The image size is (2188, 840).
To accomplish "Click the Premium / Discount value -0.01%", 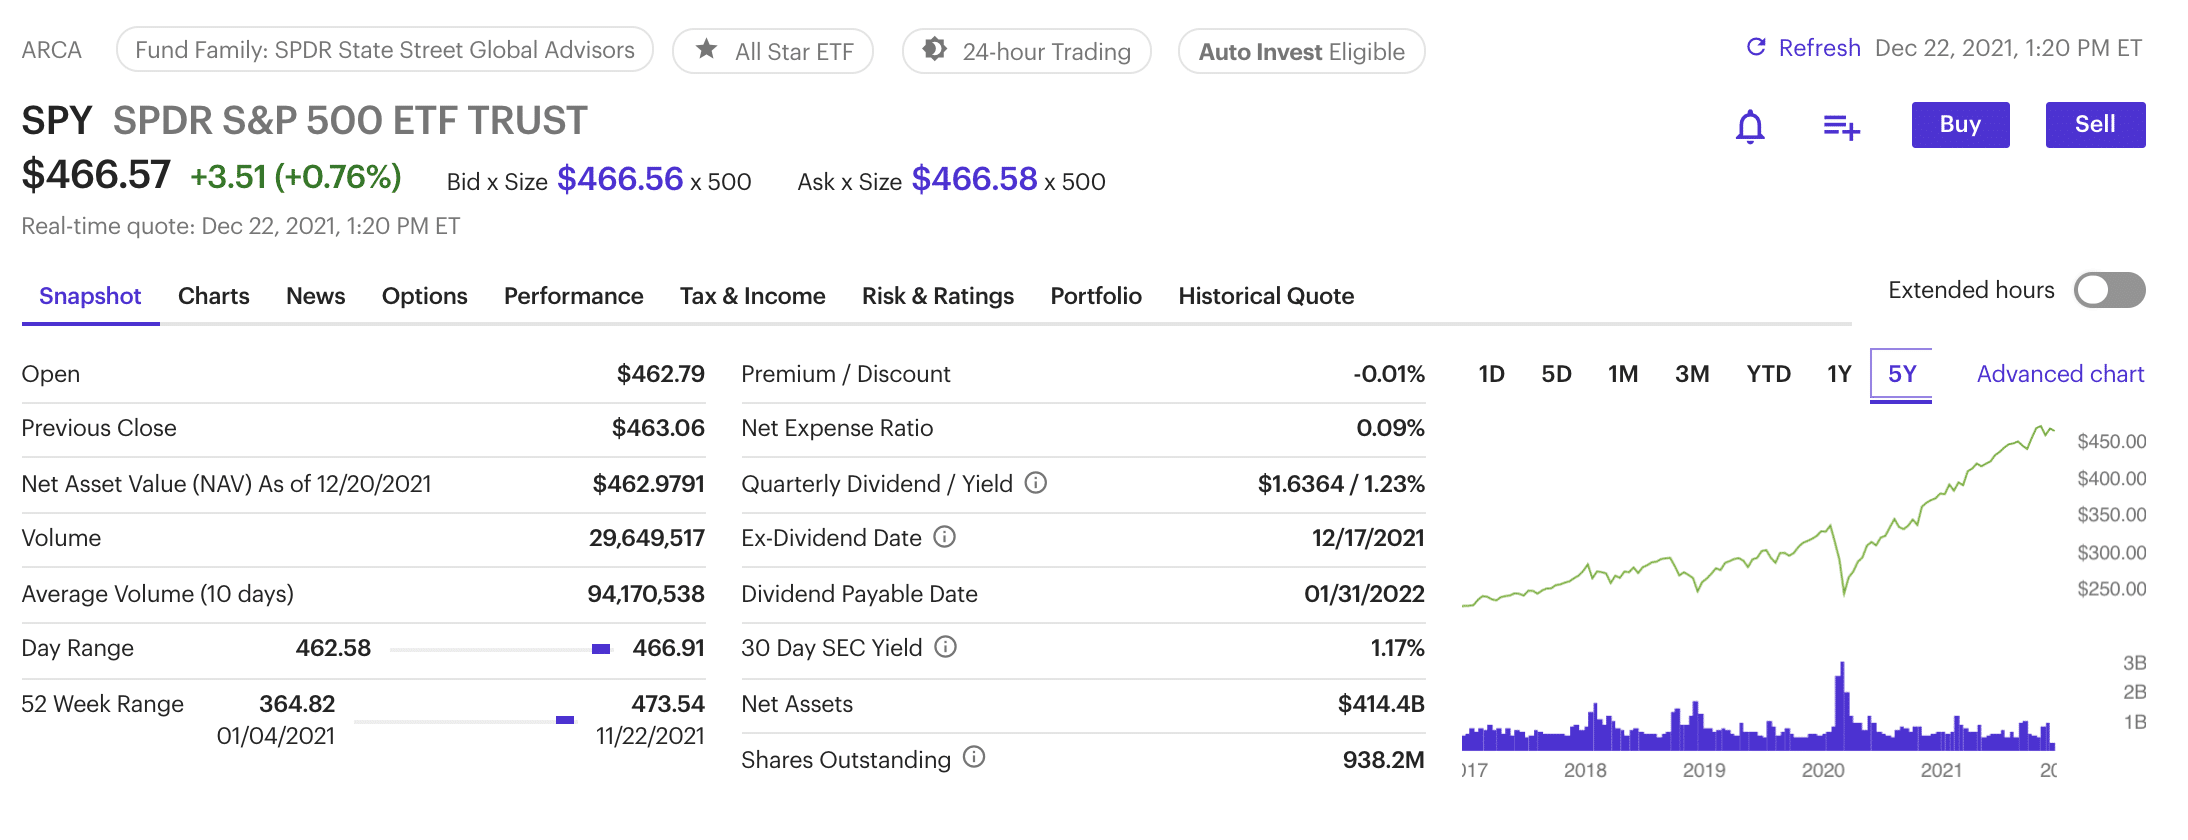I will pyautogui.click(x=1389, y=374).
